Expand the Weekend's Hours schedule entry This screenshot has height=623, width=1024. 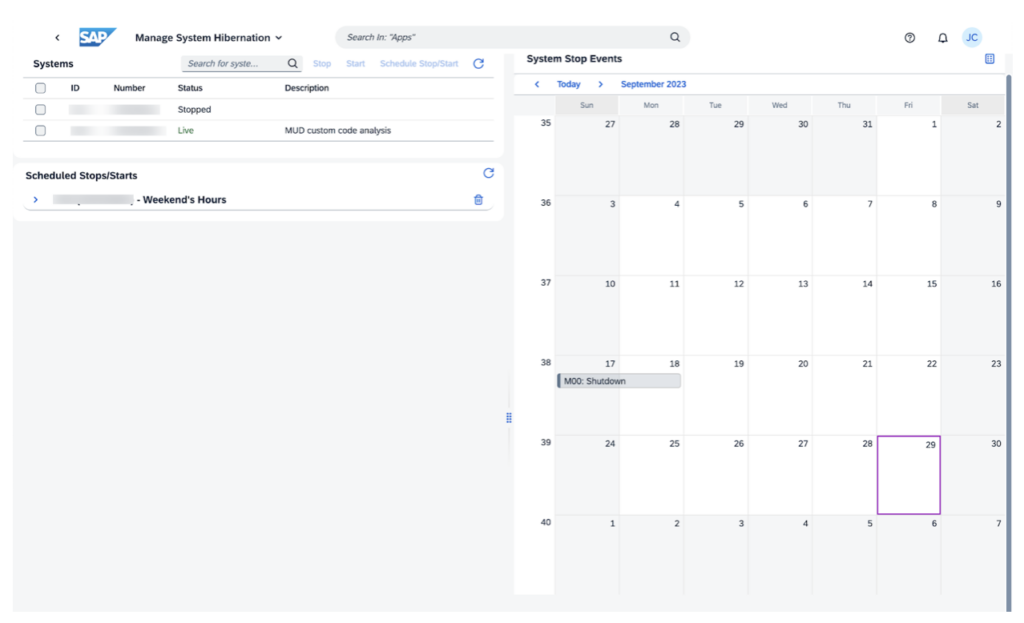click(x=36, y=200)
